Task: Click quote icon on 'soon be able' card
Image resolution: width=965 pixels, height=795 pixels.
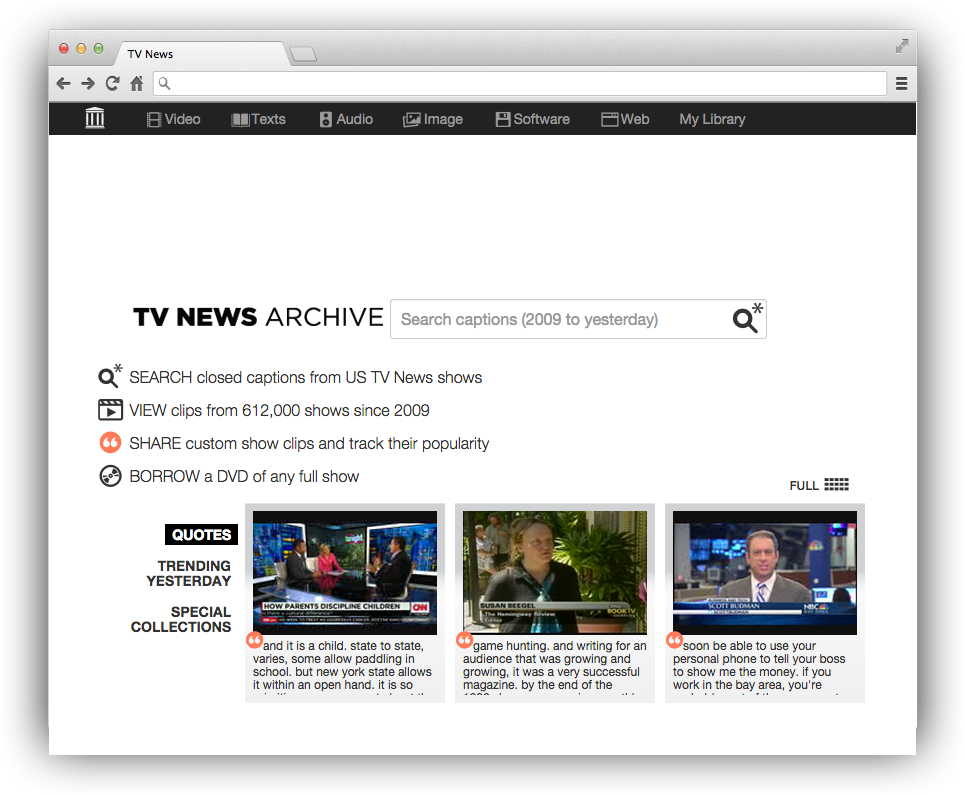Action: (x=675, y=640)
